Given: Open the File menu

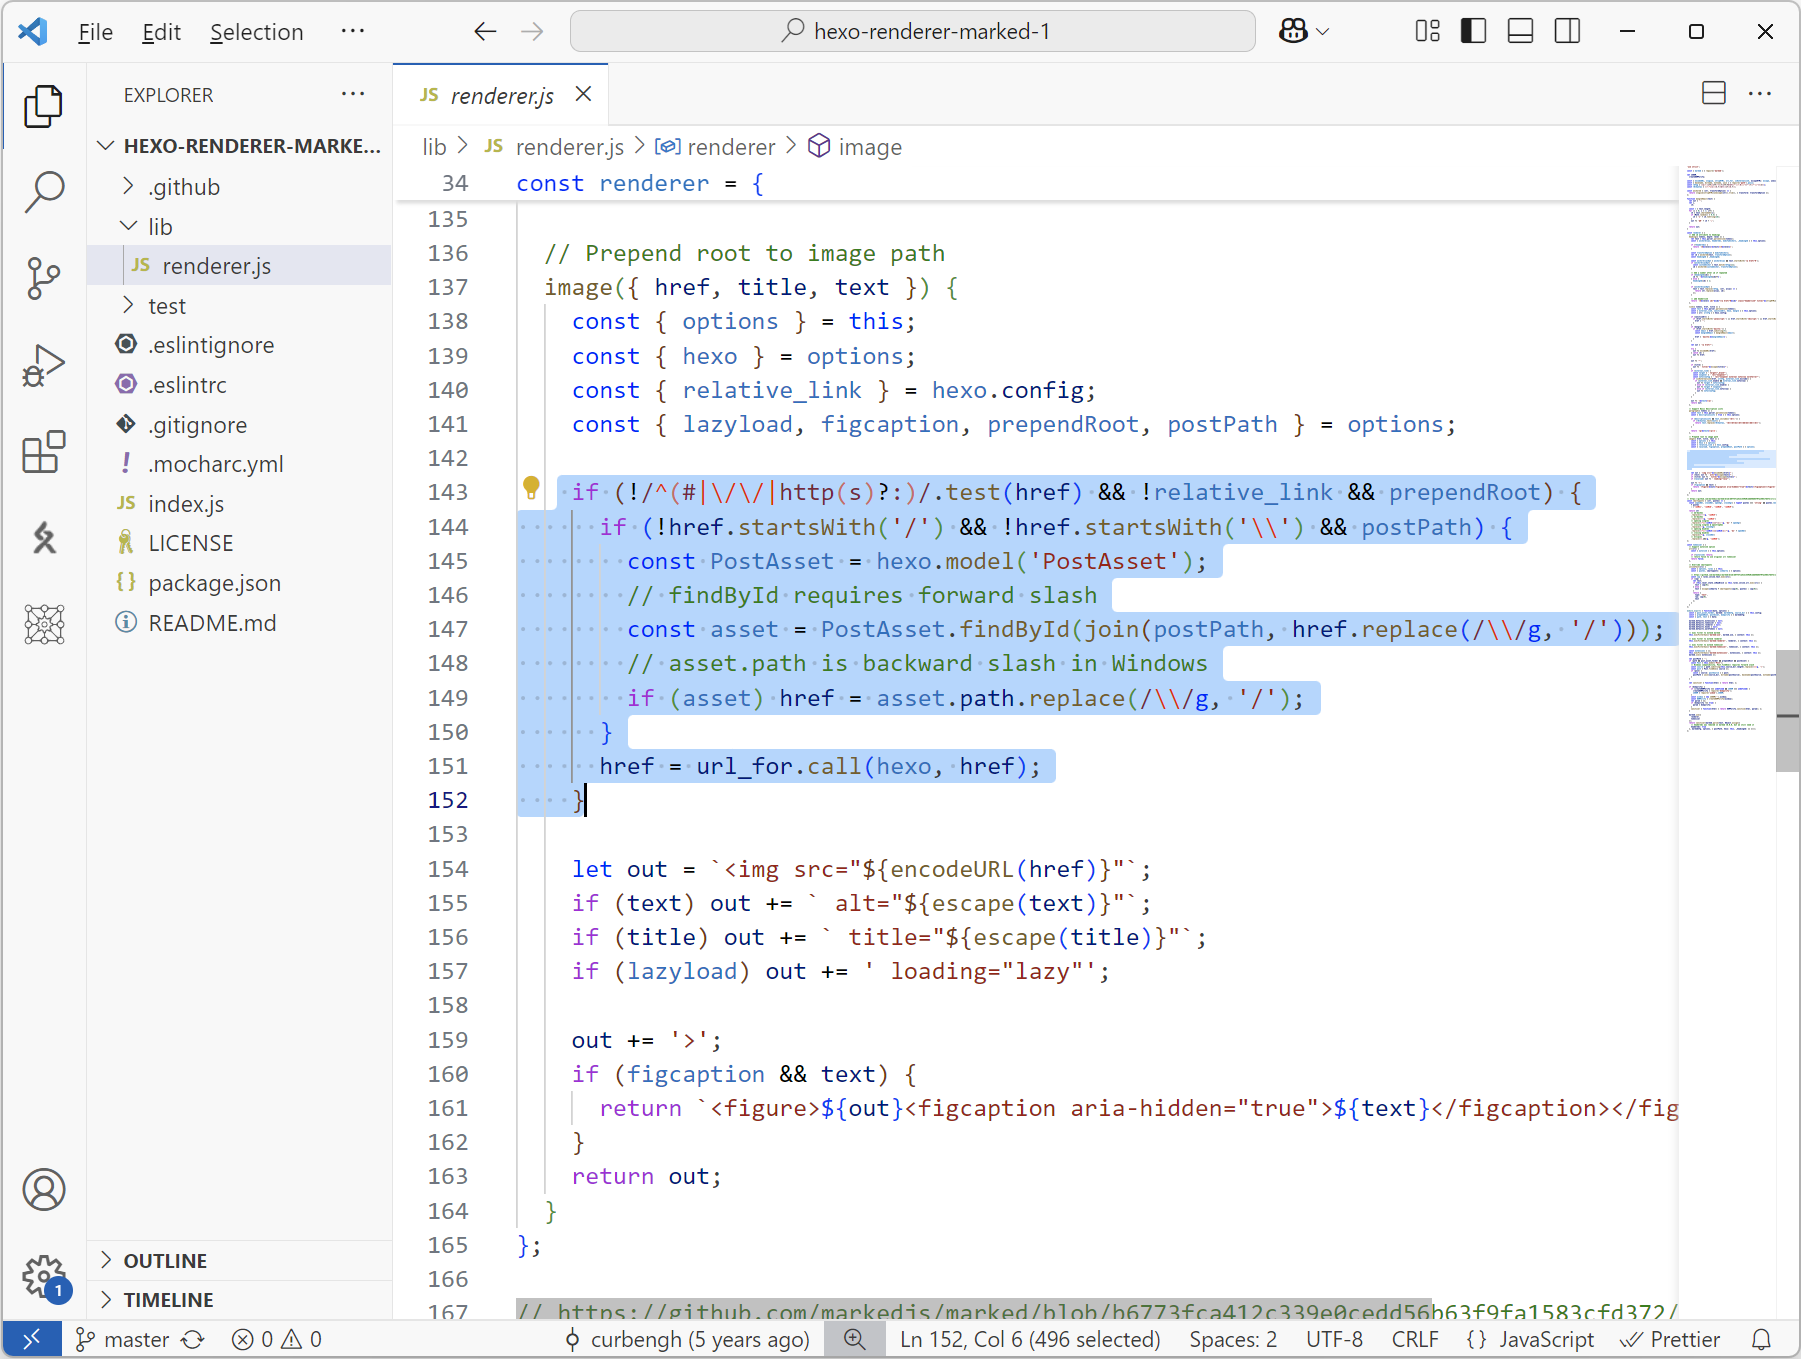Looking at the screenshot, I should pyautogui.click(x=95, y=32).
